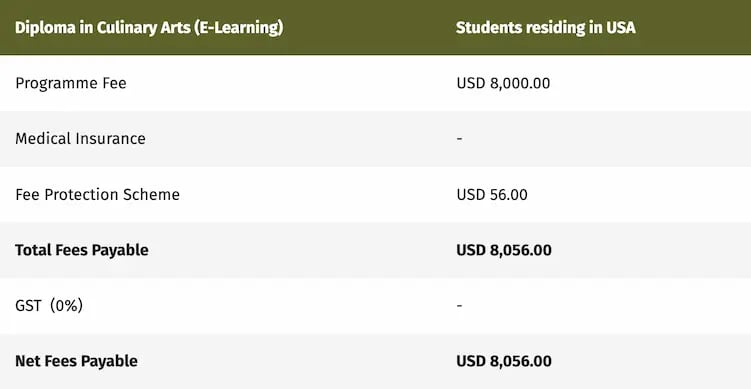Image resolution: width=751 pixels, height=389 pixels.
Task: Click the USD 8,000.00 programme fee value
Action: coord(503,83)
